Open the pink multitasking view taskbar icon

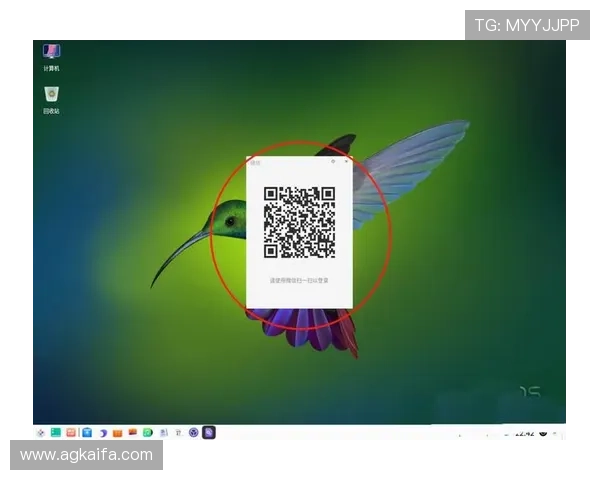(71, 433)
